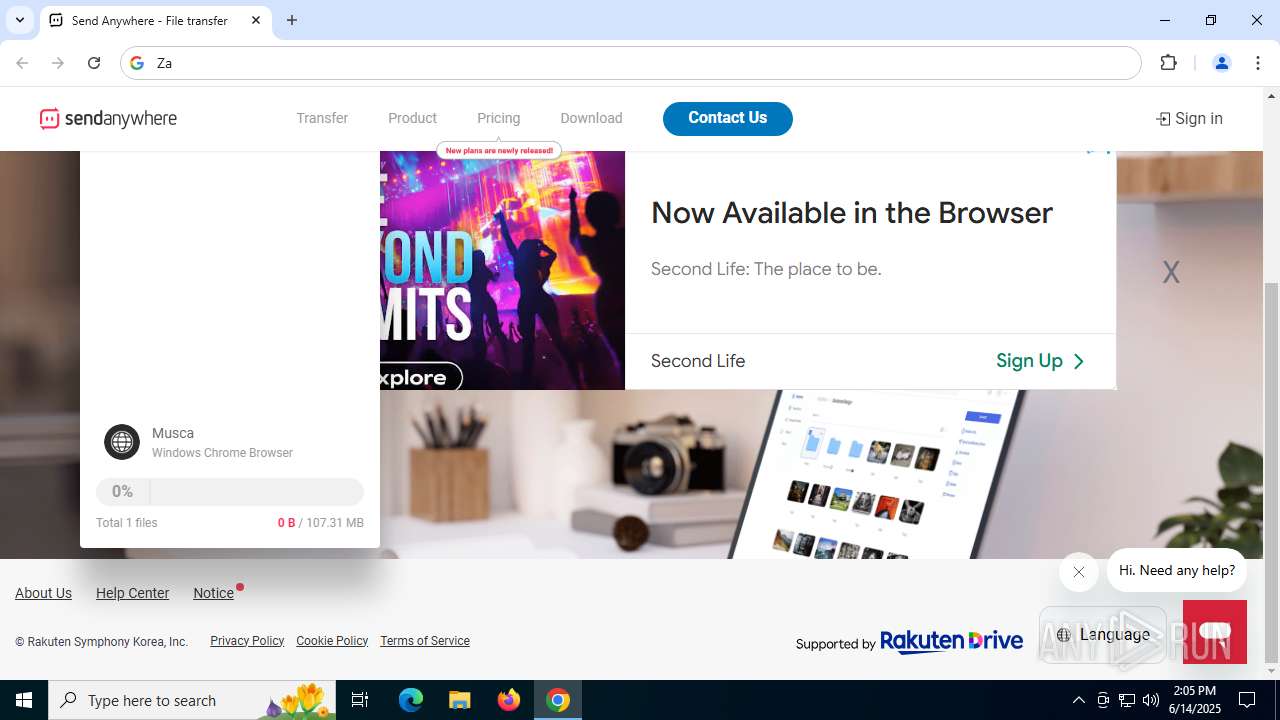Open the About Us link

[43, 593]
